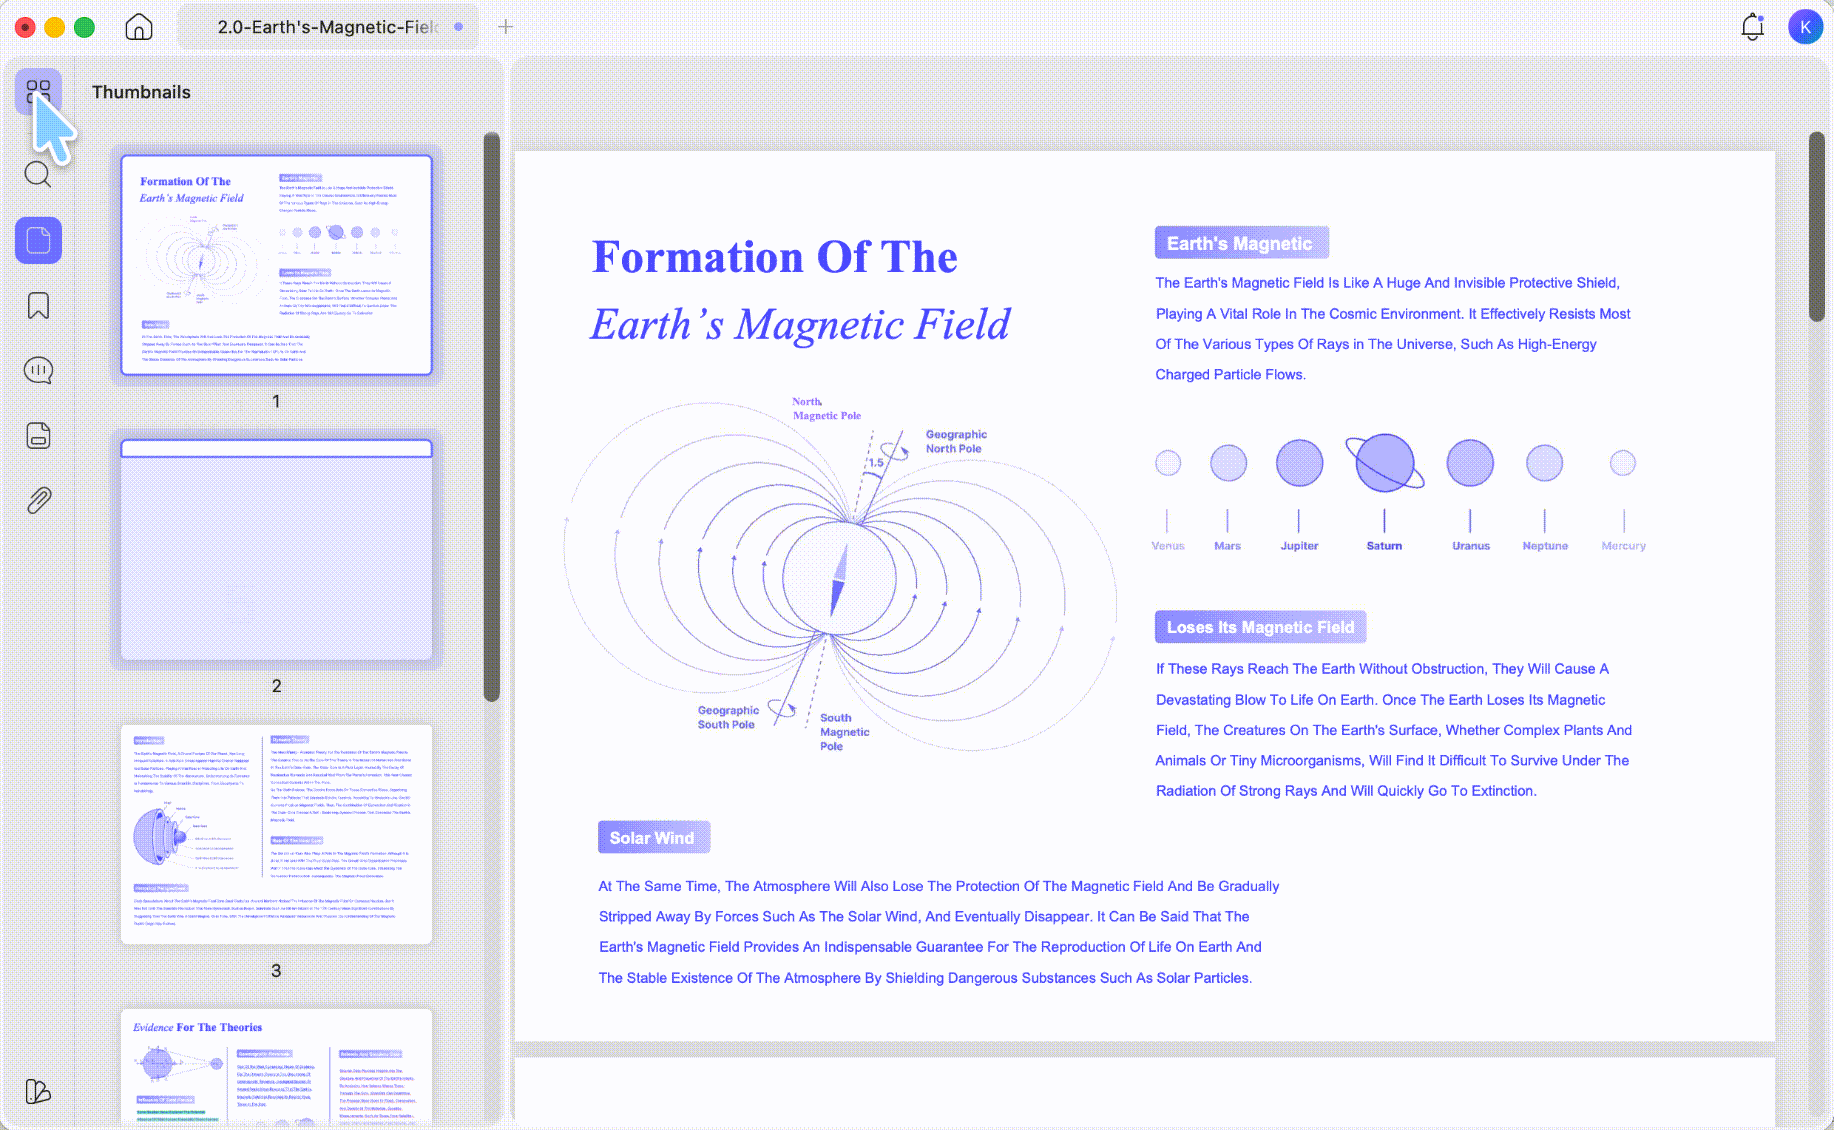The image size is (1834, 1130).
Task: Switch to 2.0-Earth's-Magnetic-Field tab
Action: pos(328,27)
